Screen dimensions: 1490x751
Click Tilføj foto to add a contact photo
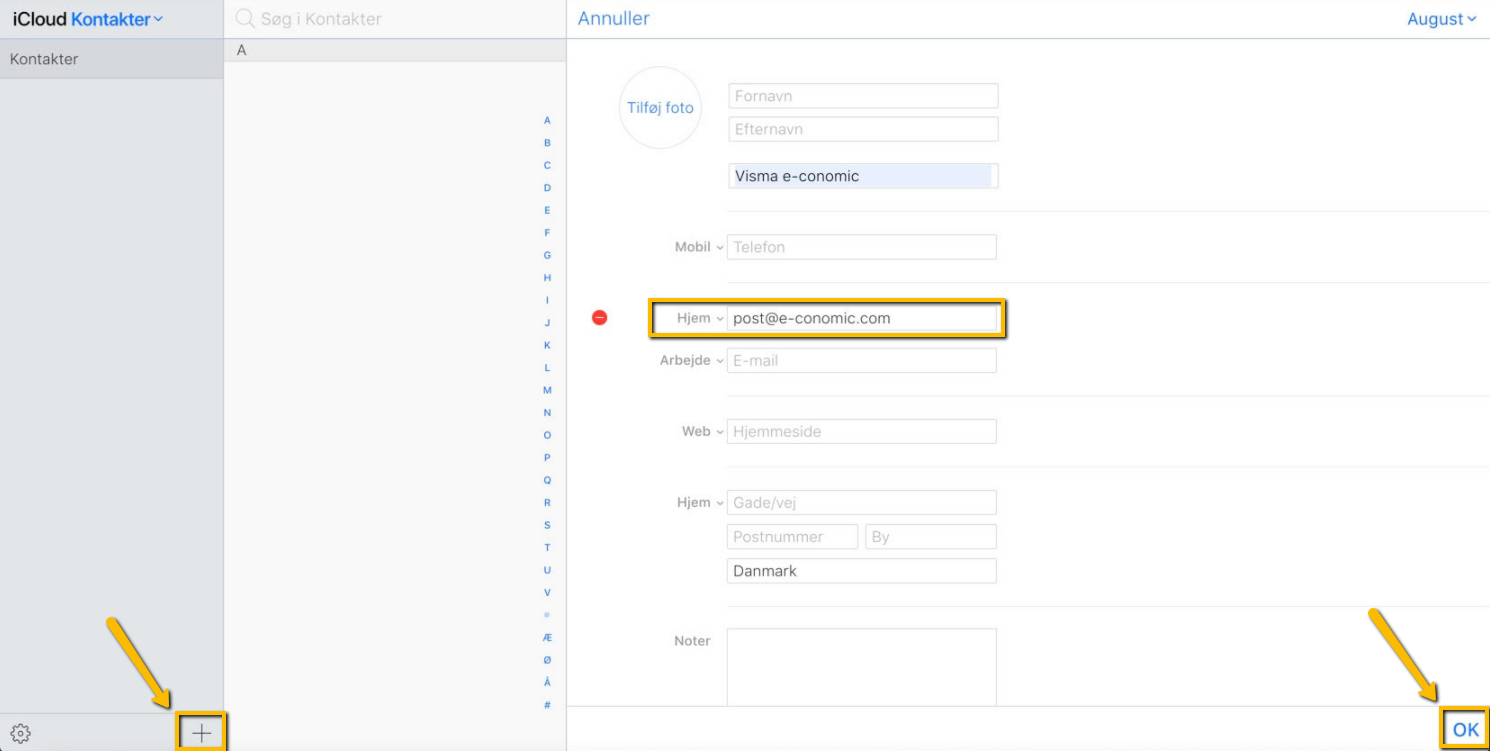coord(659,107)
